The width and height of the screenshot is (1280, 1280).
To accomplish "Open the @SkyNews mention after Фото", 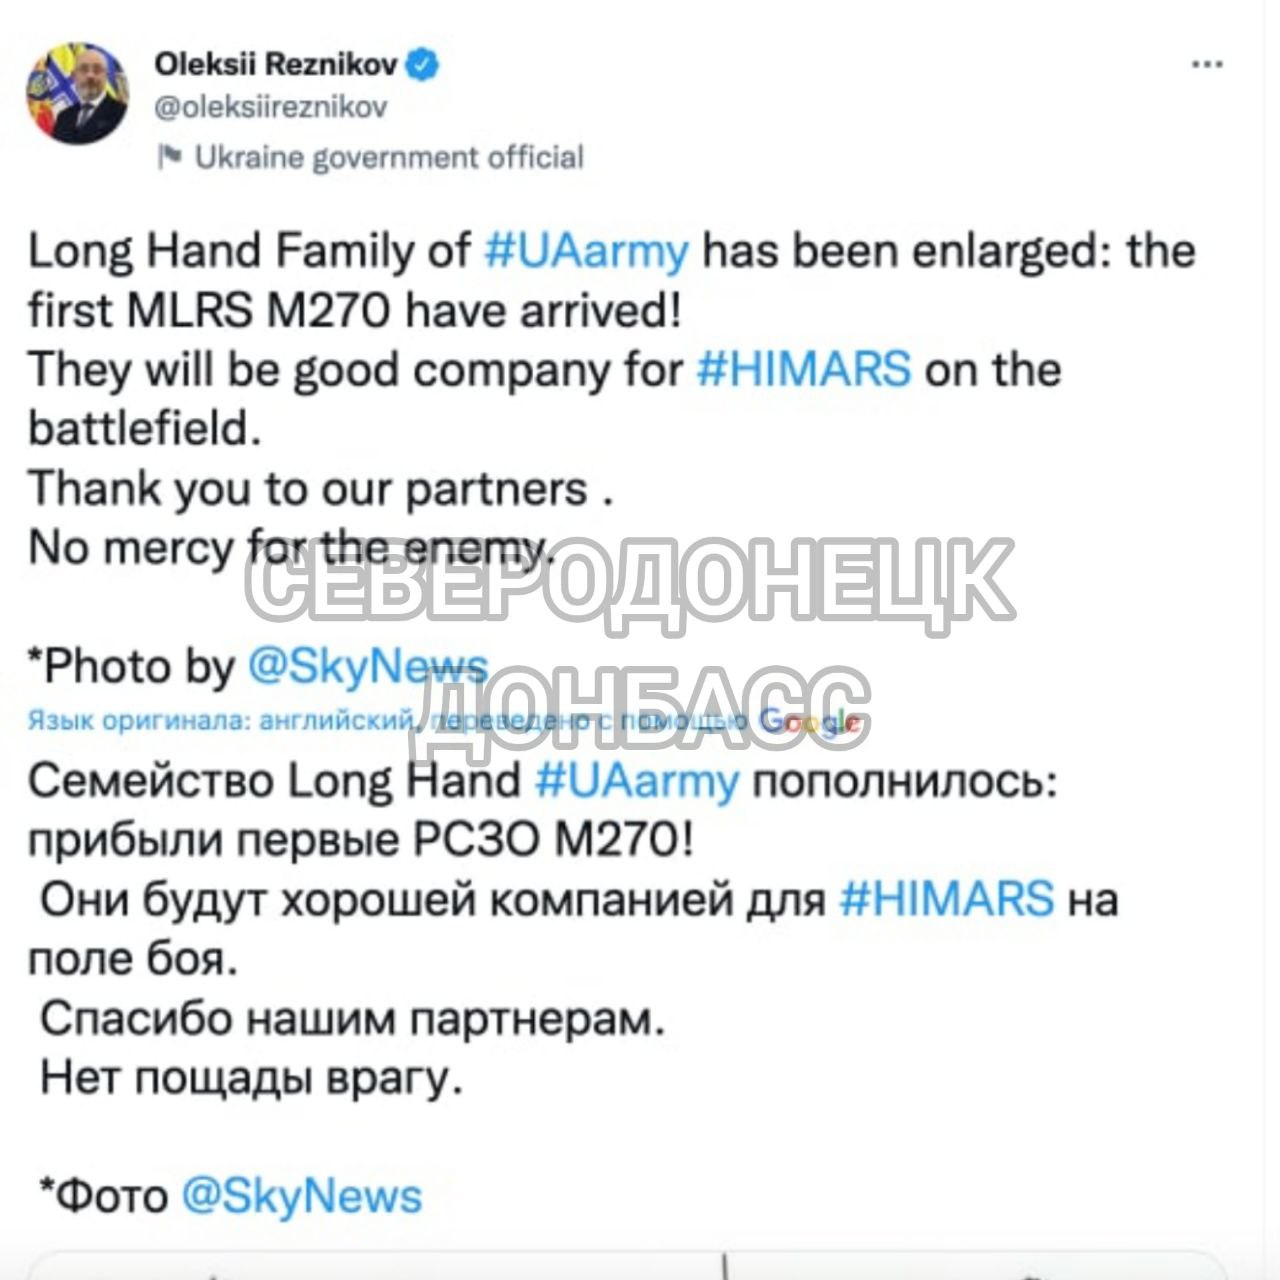I will (x=302, y=1196).
